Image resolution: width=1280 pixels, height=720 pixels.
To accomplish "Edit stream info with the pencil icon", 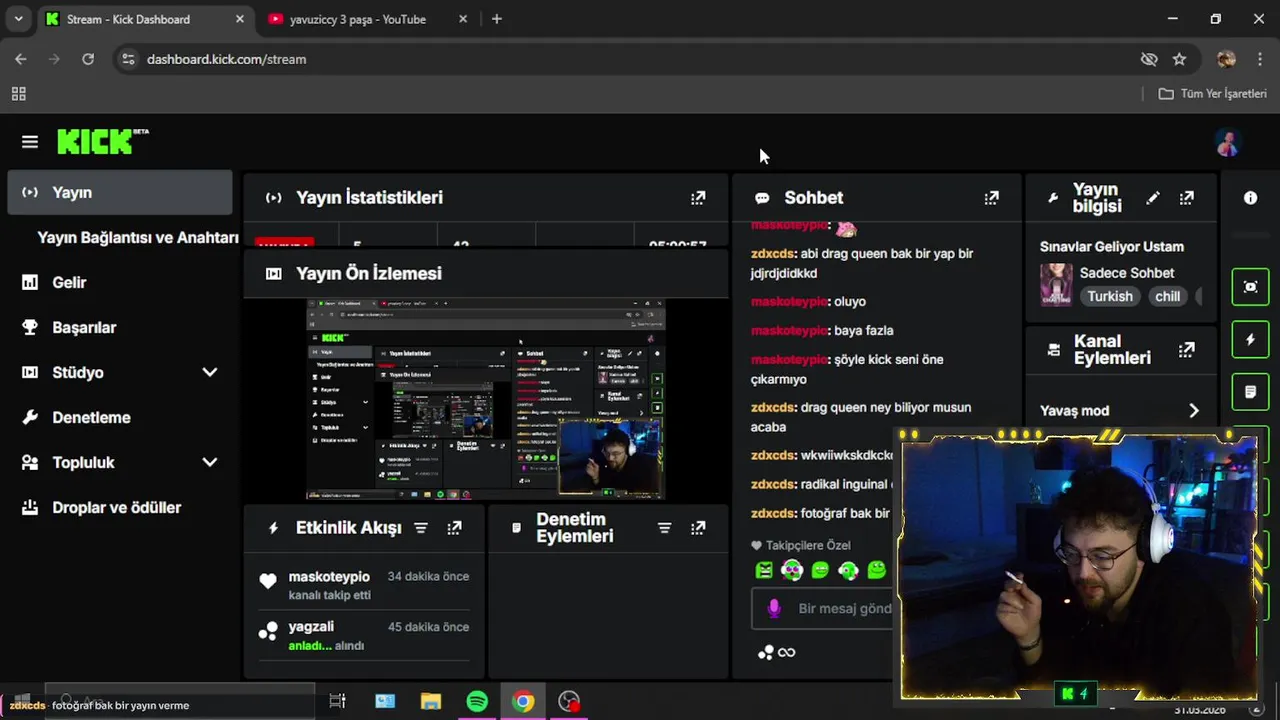I will coord(1153,198).
